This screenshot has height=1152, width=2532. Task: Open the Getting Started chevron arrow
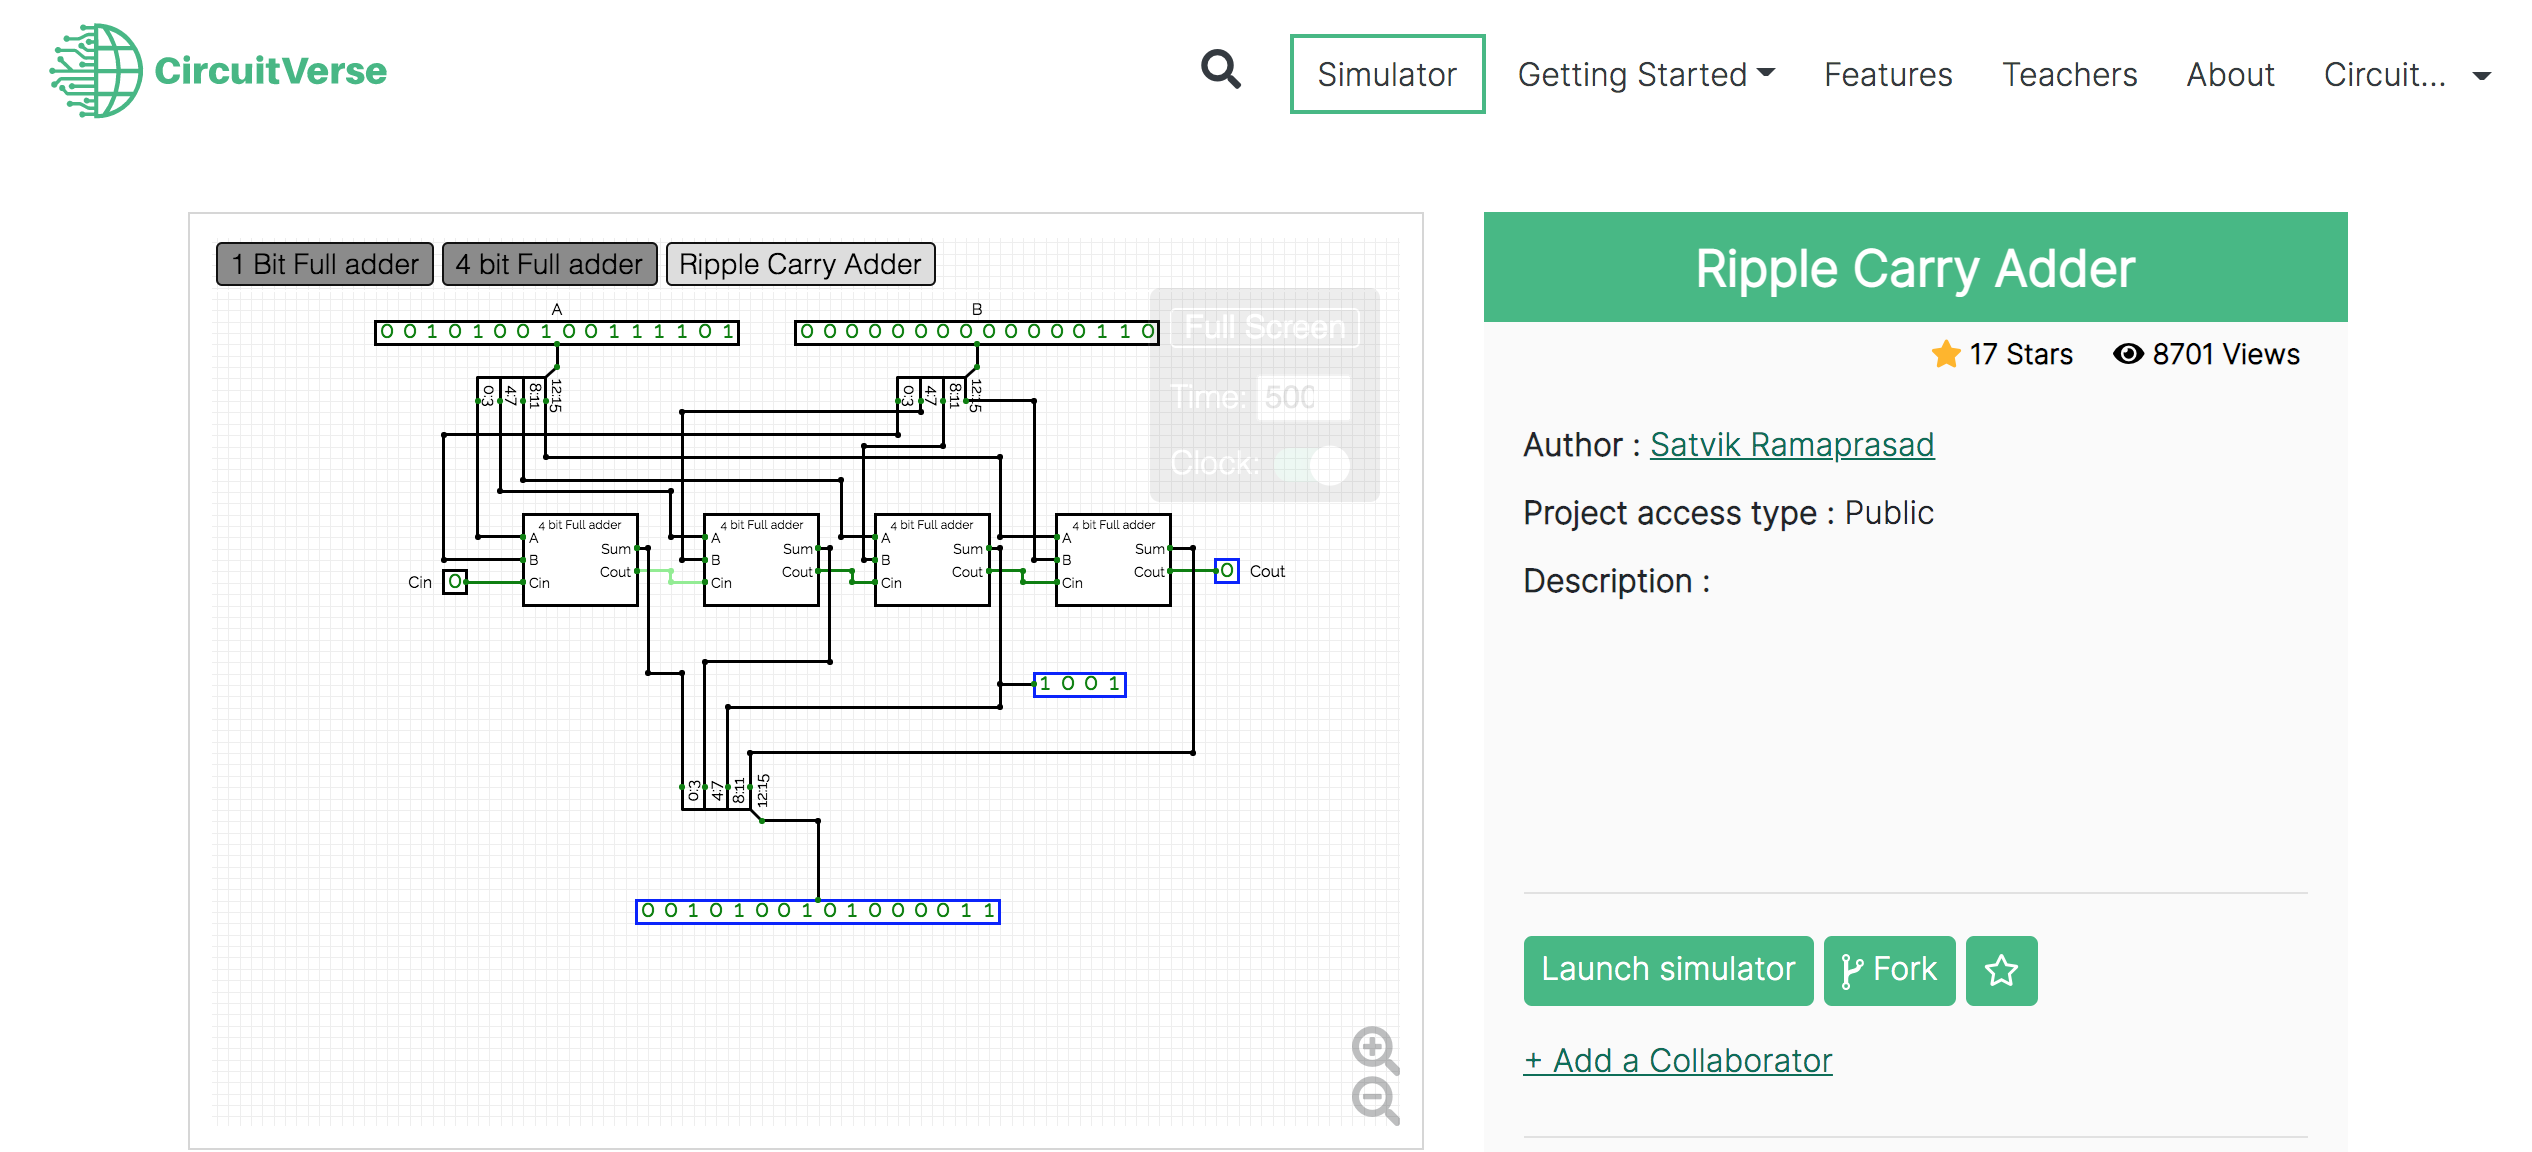pyautogui.click(x=1766, y=74)
